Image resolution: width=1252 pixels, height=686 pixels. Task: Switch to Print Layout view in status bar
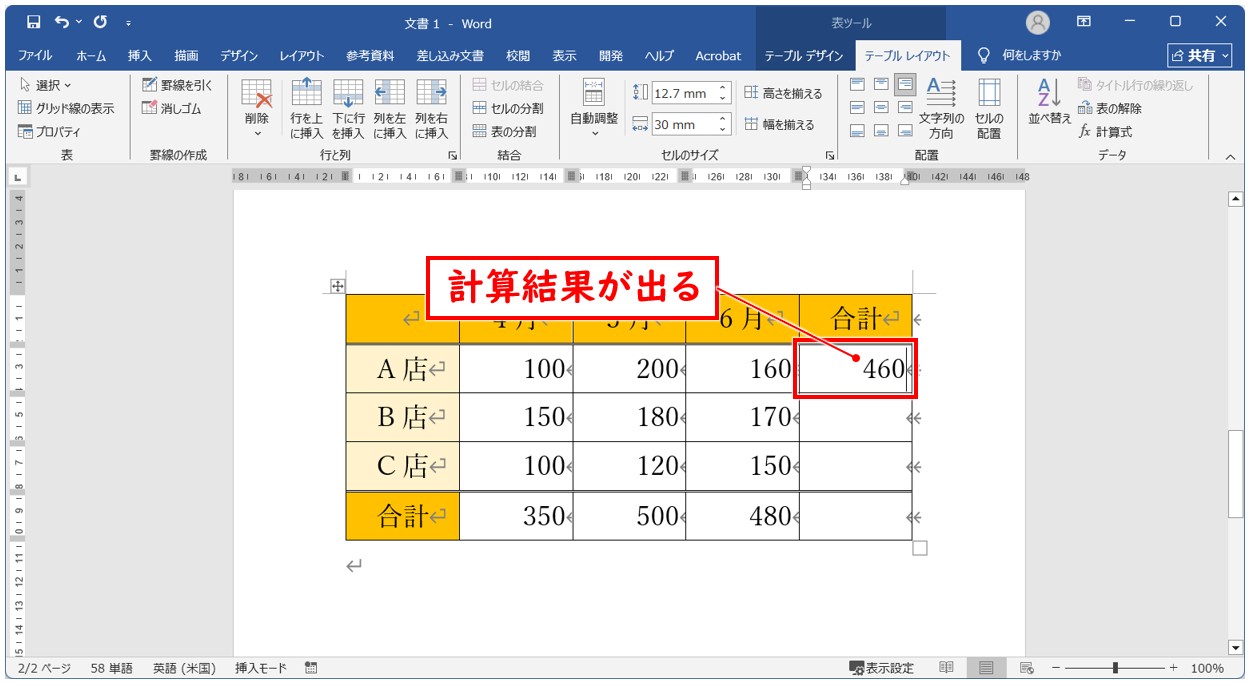pos(986,668)
